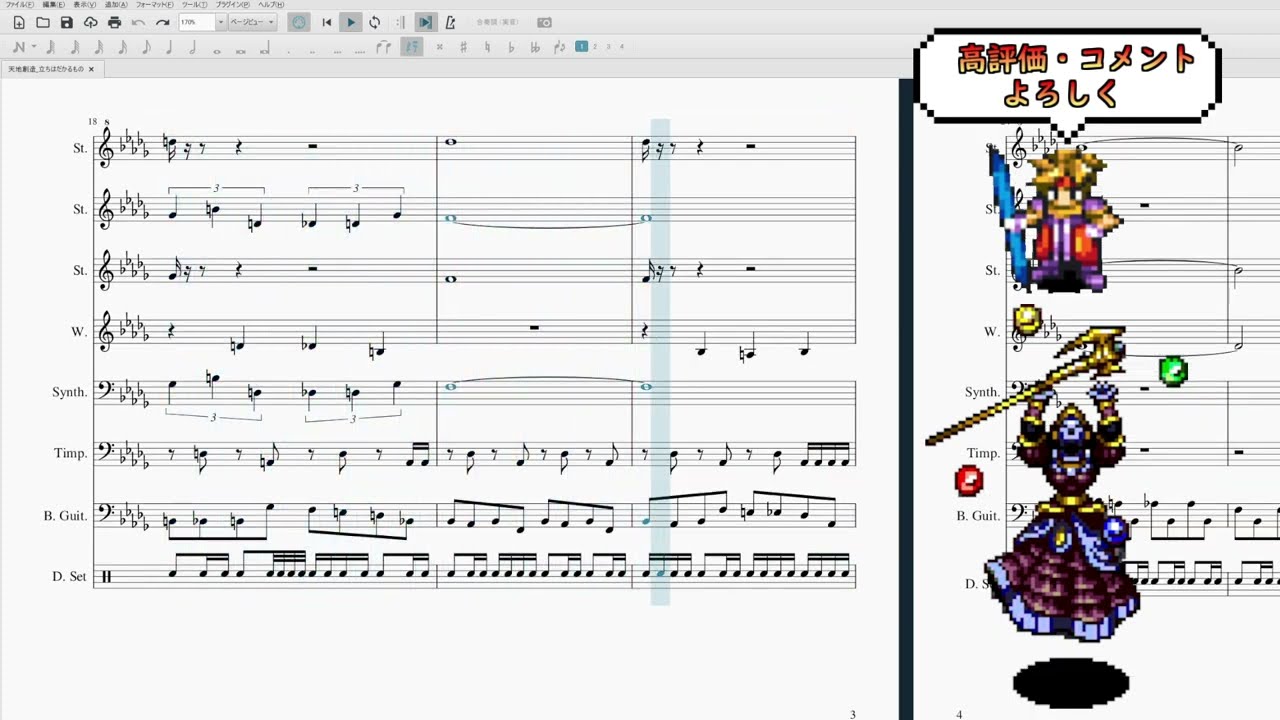
Task: Close the 天地創造 score tab
Action: (x=91, y=69)
